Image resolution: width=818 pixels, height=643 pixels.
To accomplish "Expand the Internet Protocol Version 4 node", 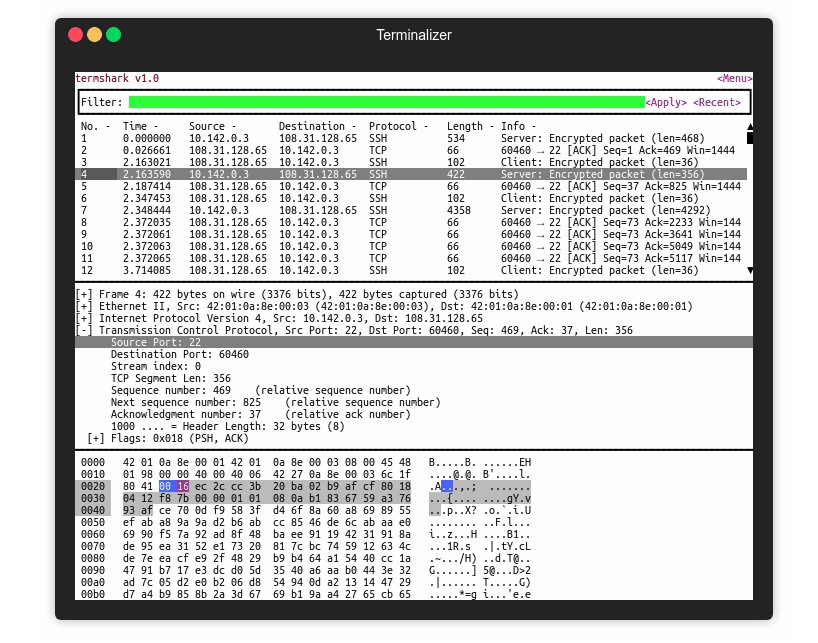I will tap(84, 318).
